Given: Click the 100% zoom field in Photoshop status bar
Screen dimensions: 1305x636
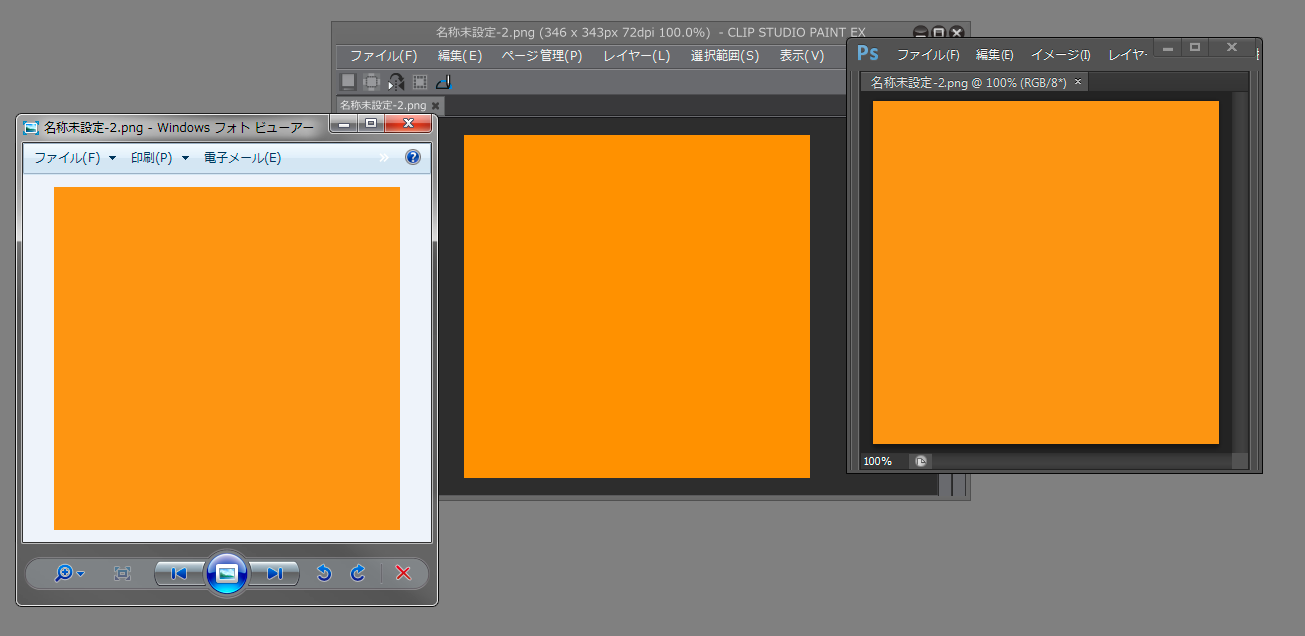Looking at the screenshot, I should coord(878,461).
